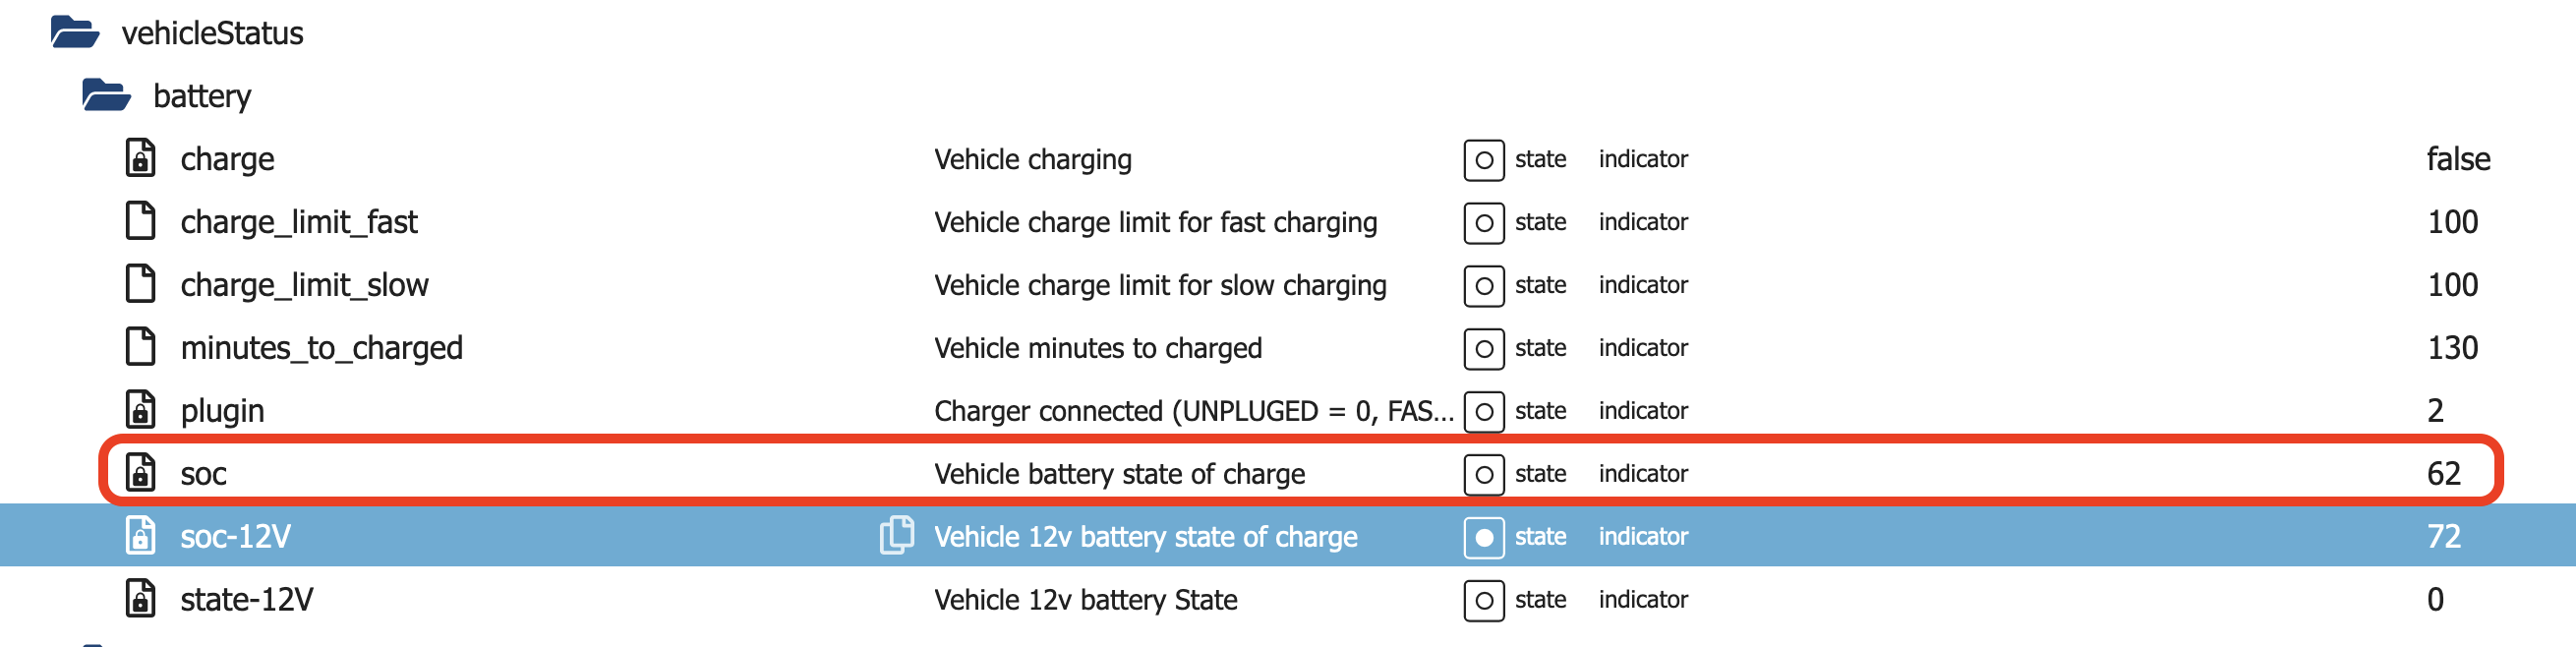Select the minutes_to_charged state entry
The height and width of the screenshot is (647, 2576).
321,348
